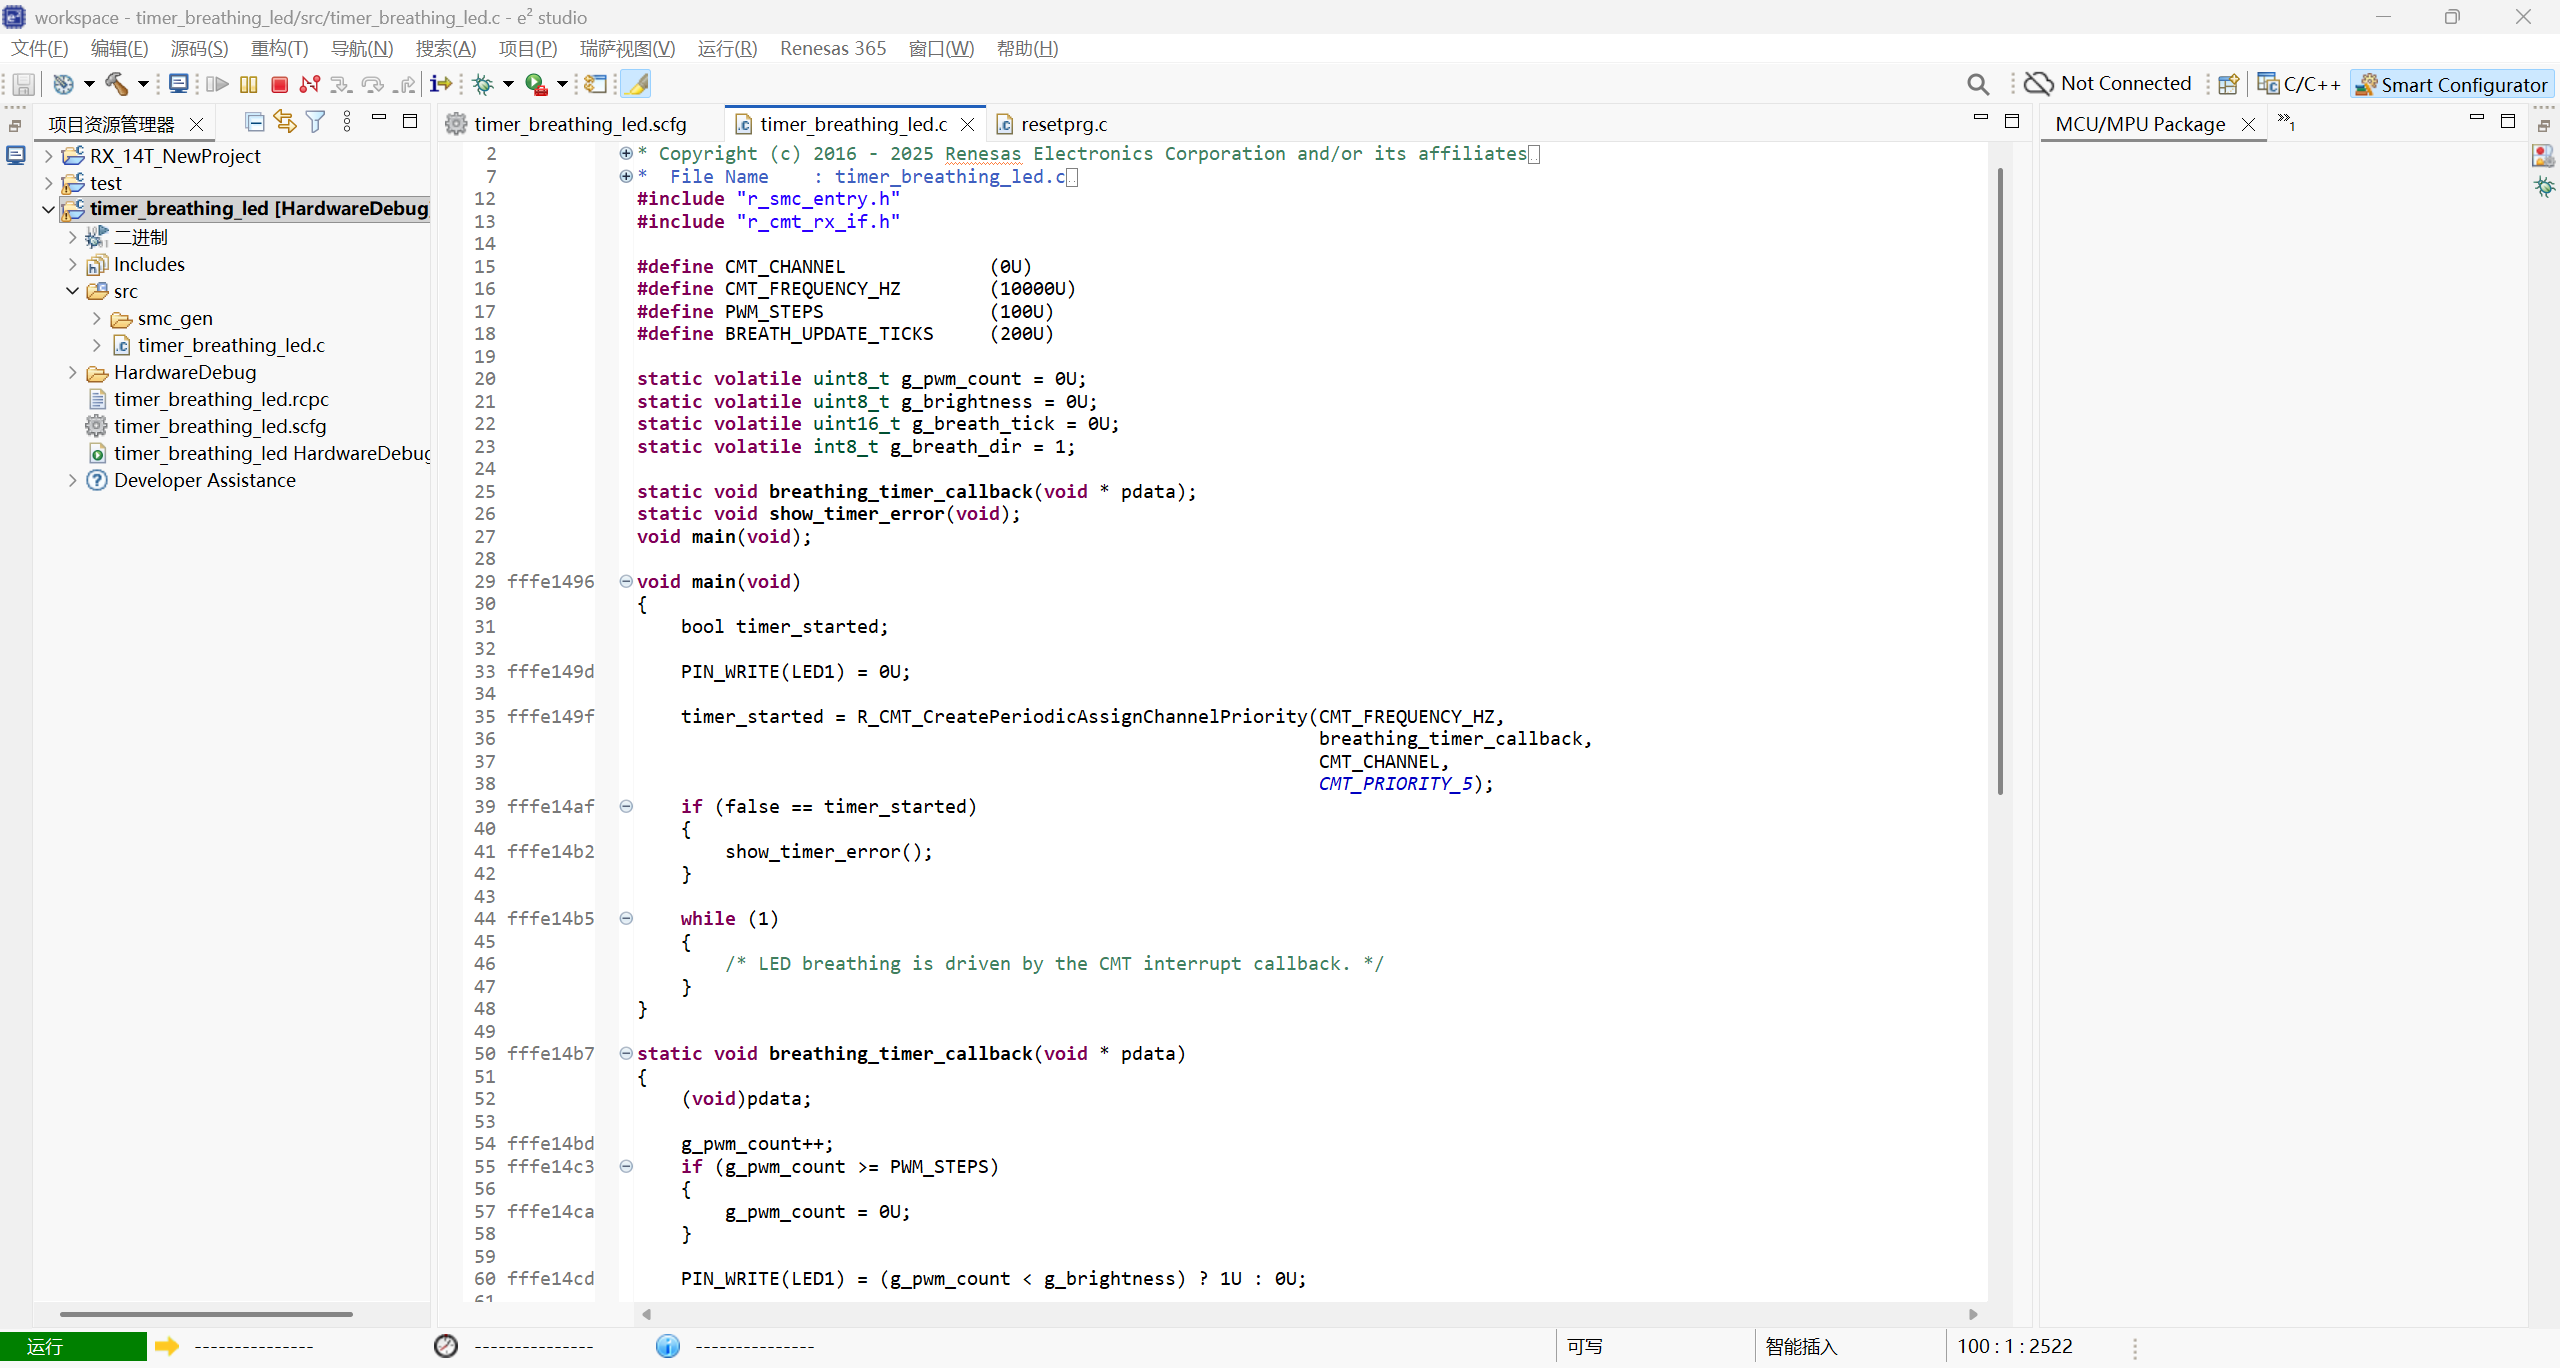This screenshot has width=2560, height=1368.
Task: Expand the HardwareDebug folder
Action: pyautogui.click(x=72, y=372)
